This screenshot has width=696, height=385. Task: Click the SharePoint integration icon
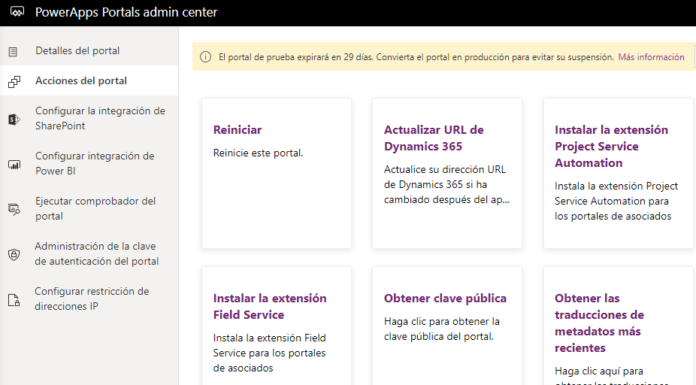pyautogui.click(x=14, y=119)
